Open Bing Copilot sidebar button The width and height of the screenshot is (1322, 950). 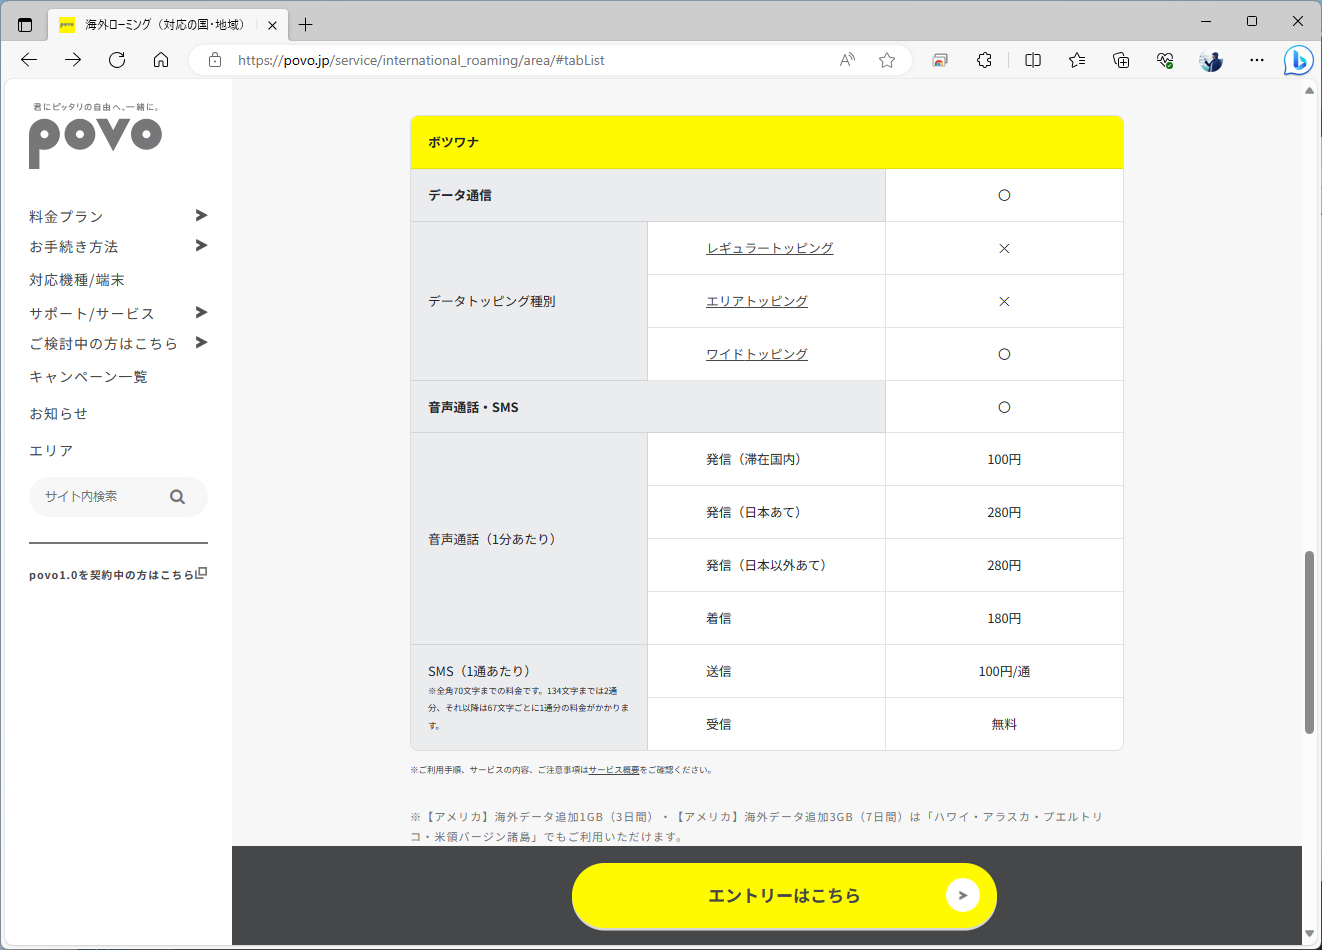[1298, 60]
